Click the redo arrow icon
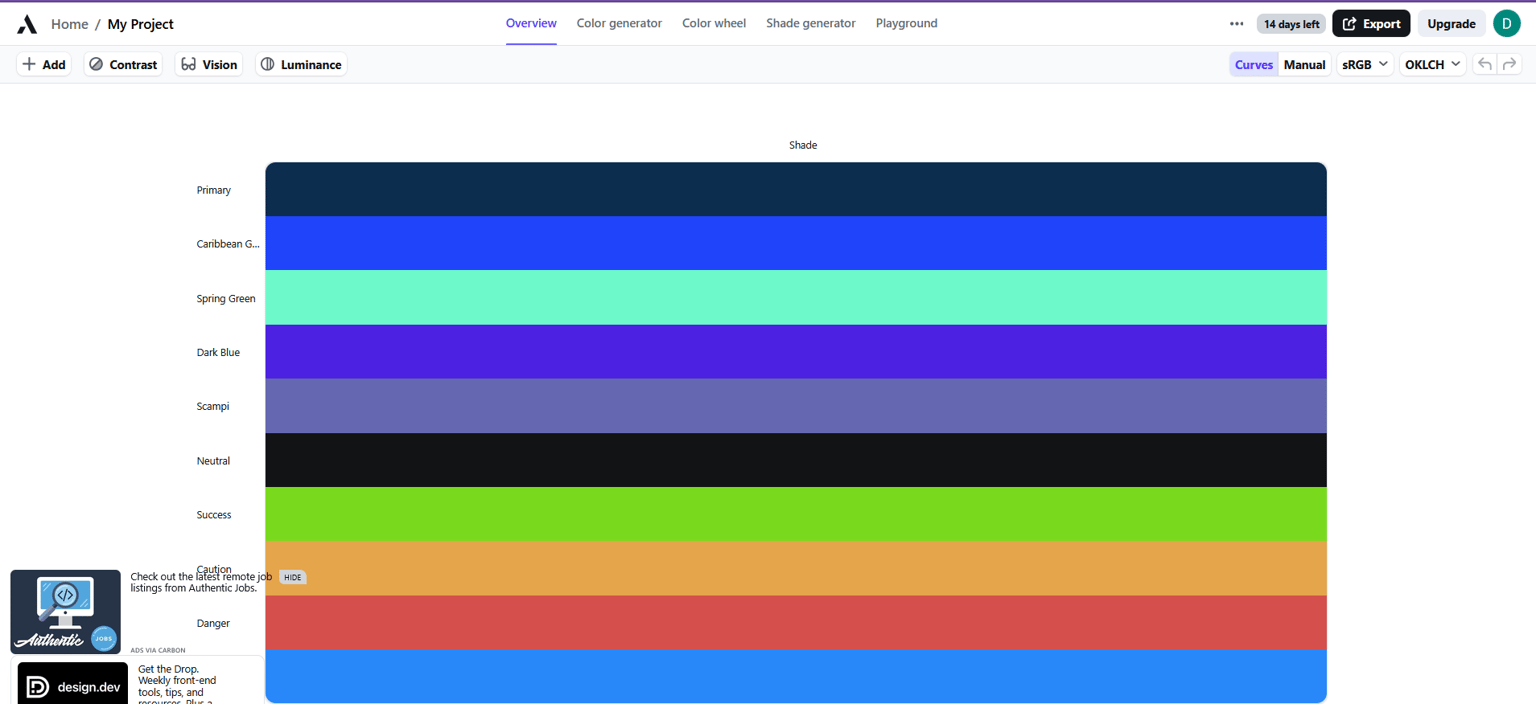1536x704 pixels. coord(1510,64)
